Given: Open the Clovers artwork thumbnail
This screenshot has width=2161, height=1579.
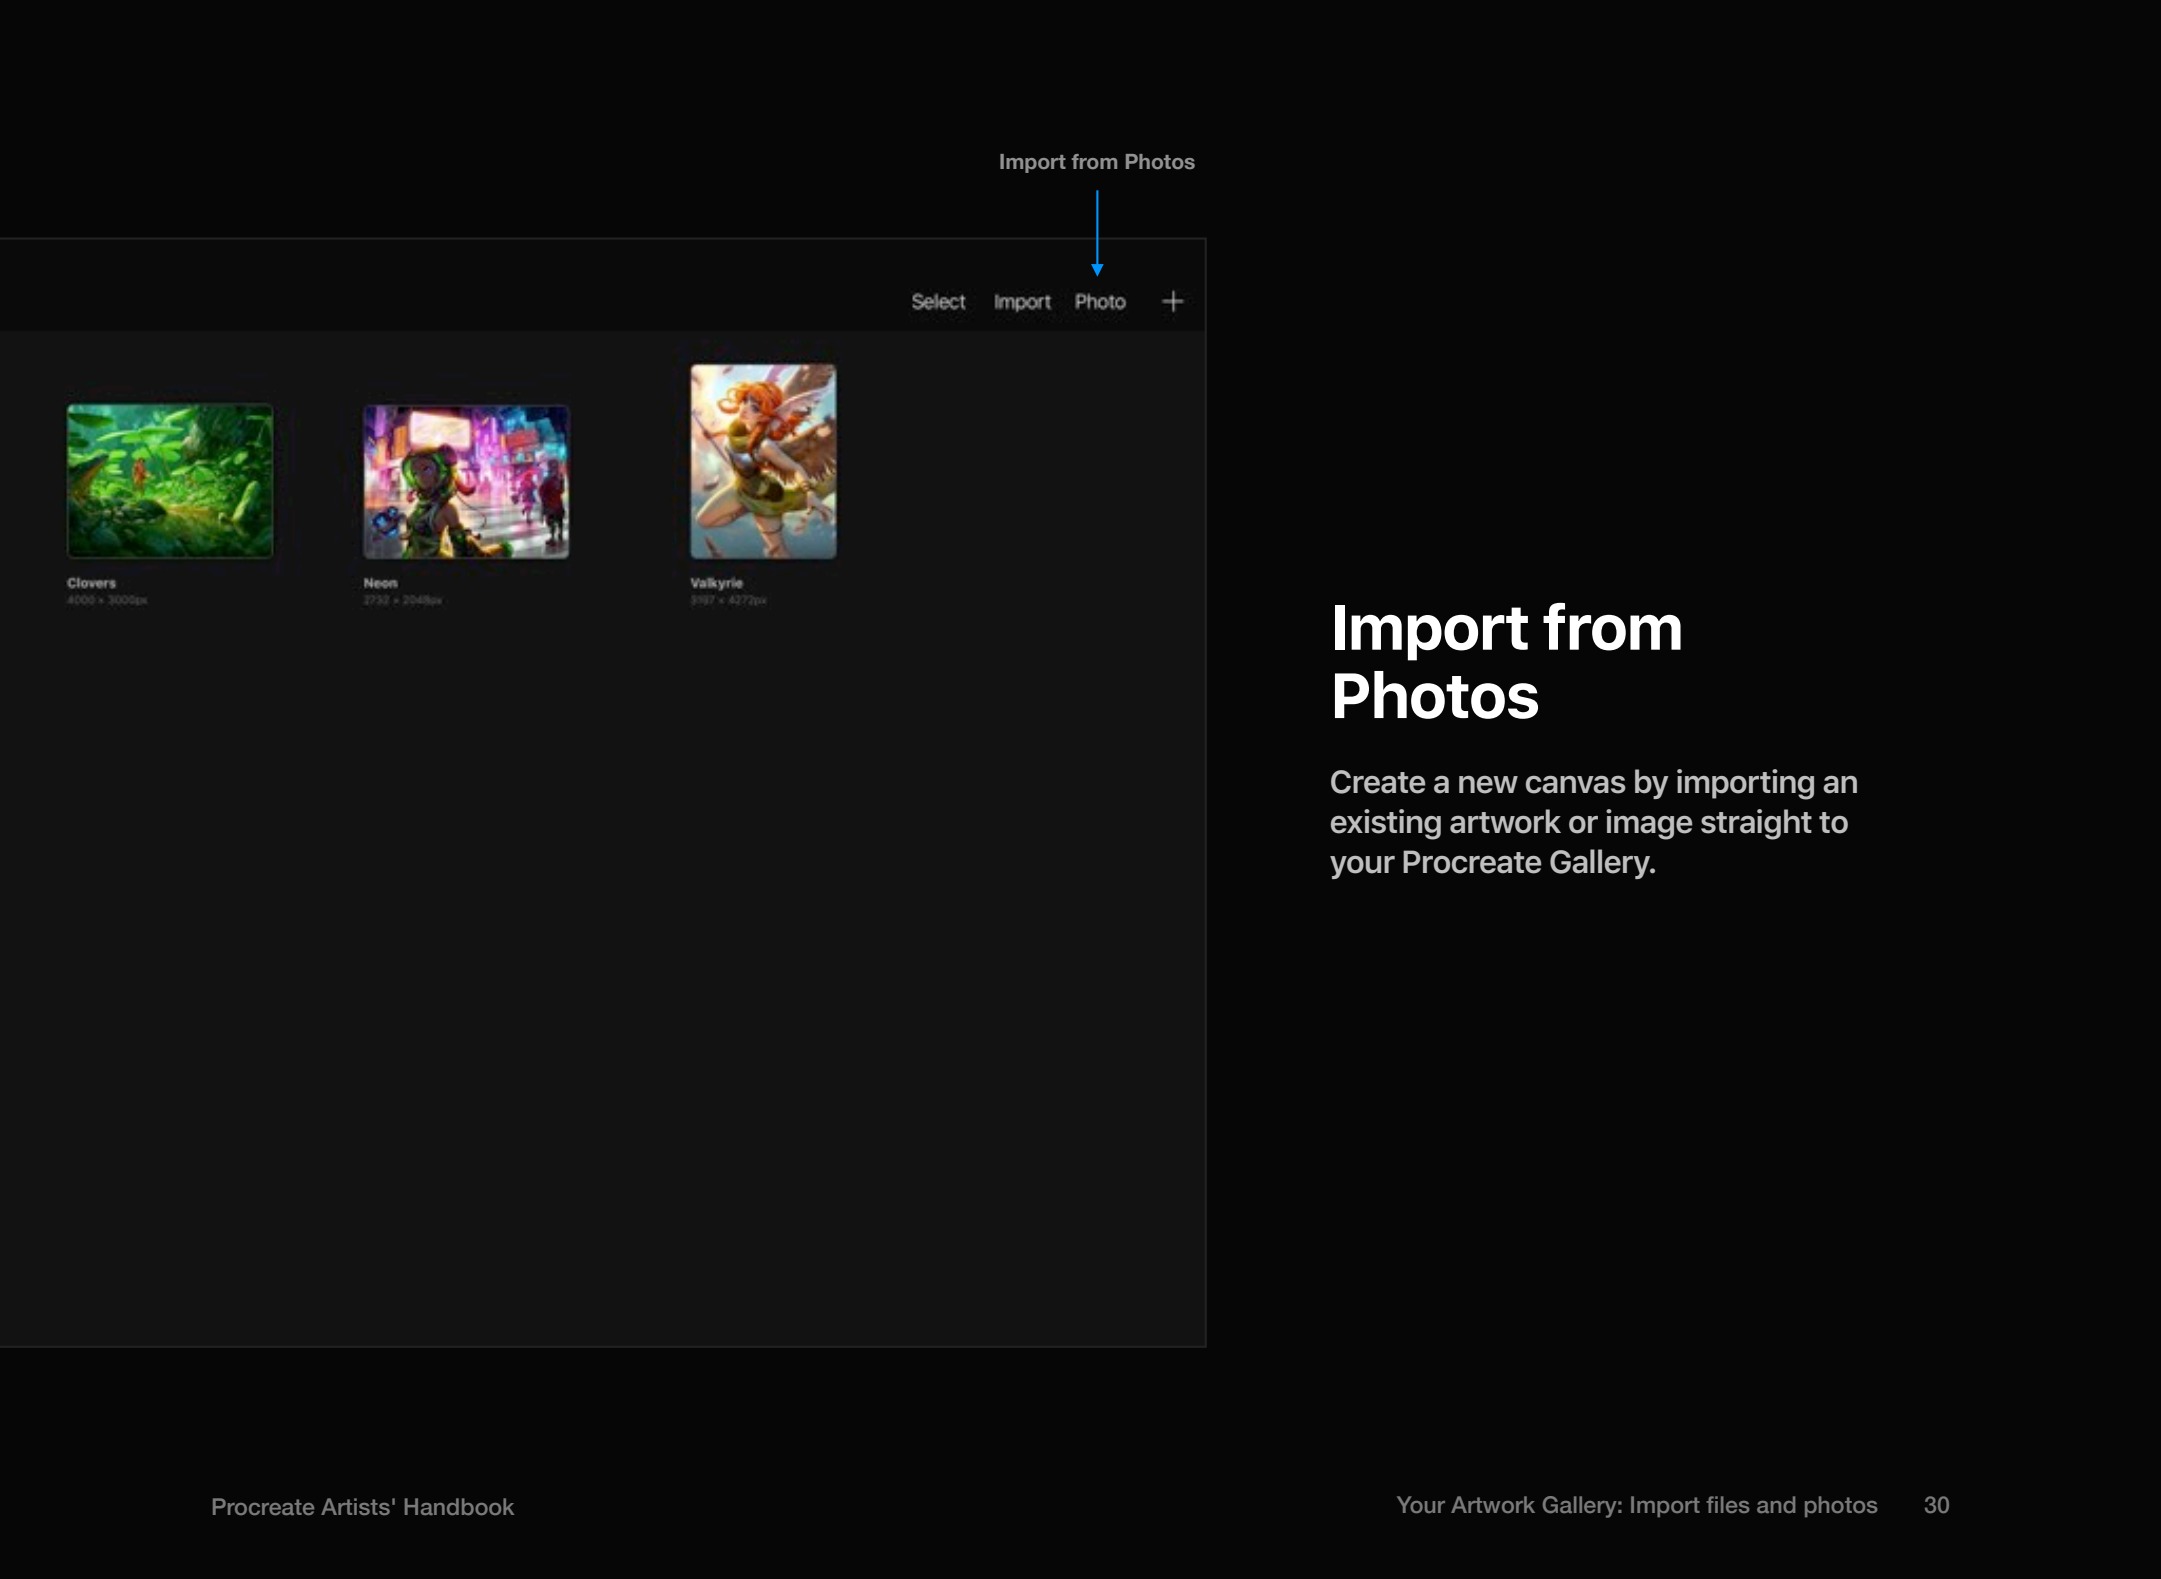Looking at the screenshot, I should [x=169, y=480].
